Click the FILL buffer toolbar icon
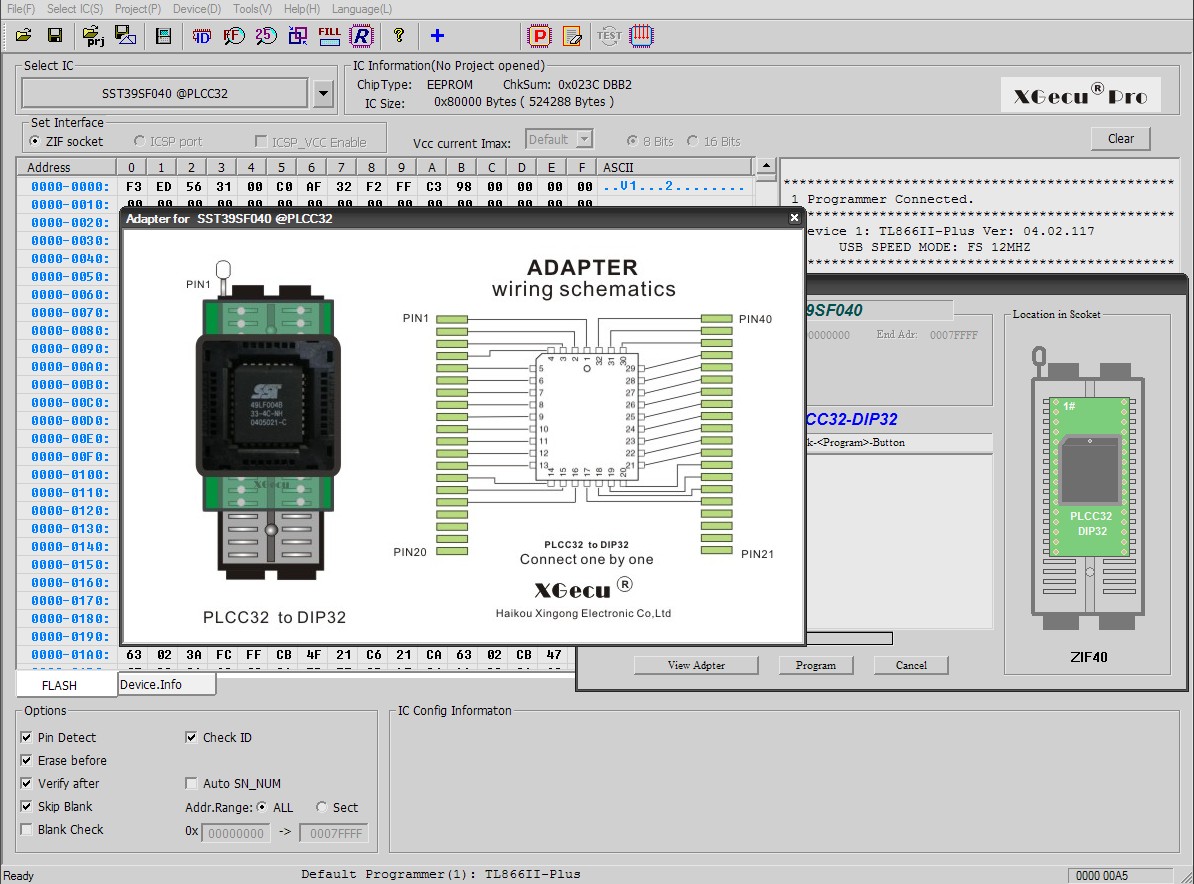The height and width of the screenshot is (884, 1194). click(x=329, y=36)
